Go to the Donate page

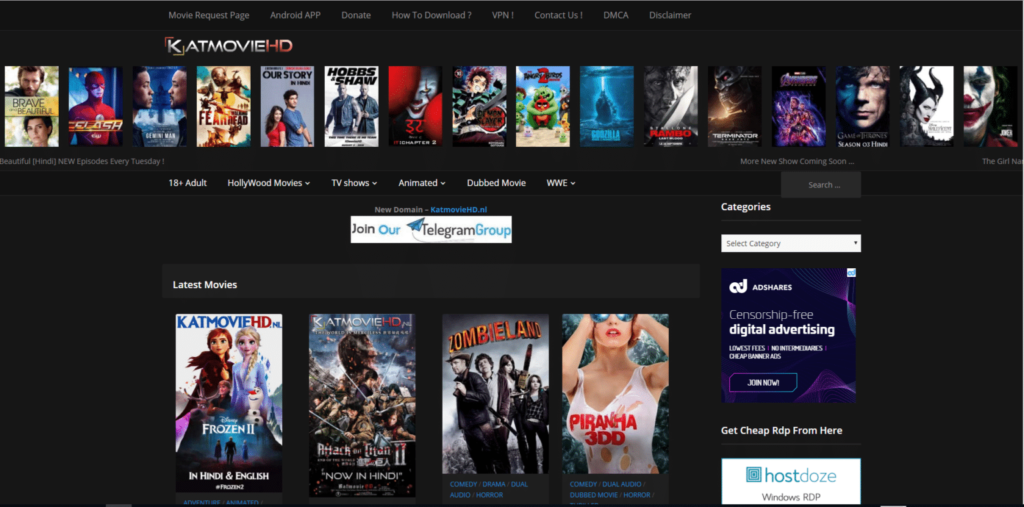point(356,15)
